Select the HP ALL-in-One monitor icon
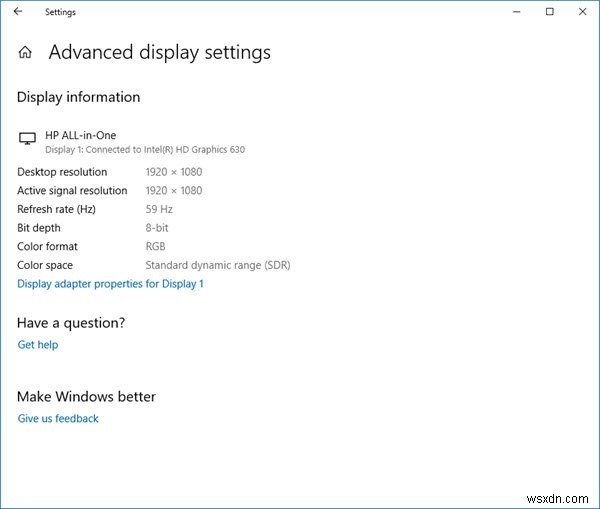The width and height of the screenshot is (600, 509). click(x=28, y=138)
